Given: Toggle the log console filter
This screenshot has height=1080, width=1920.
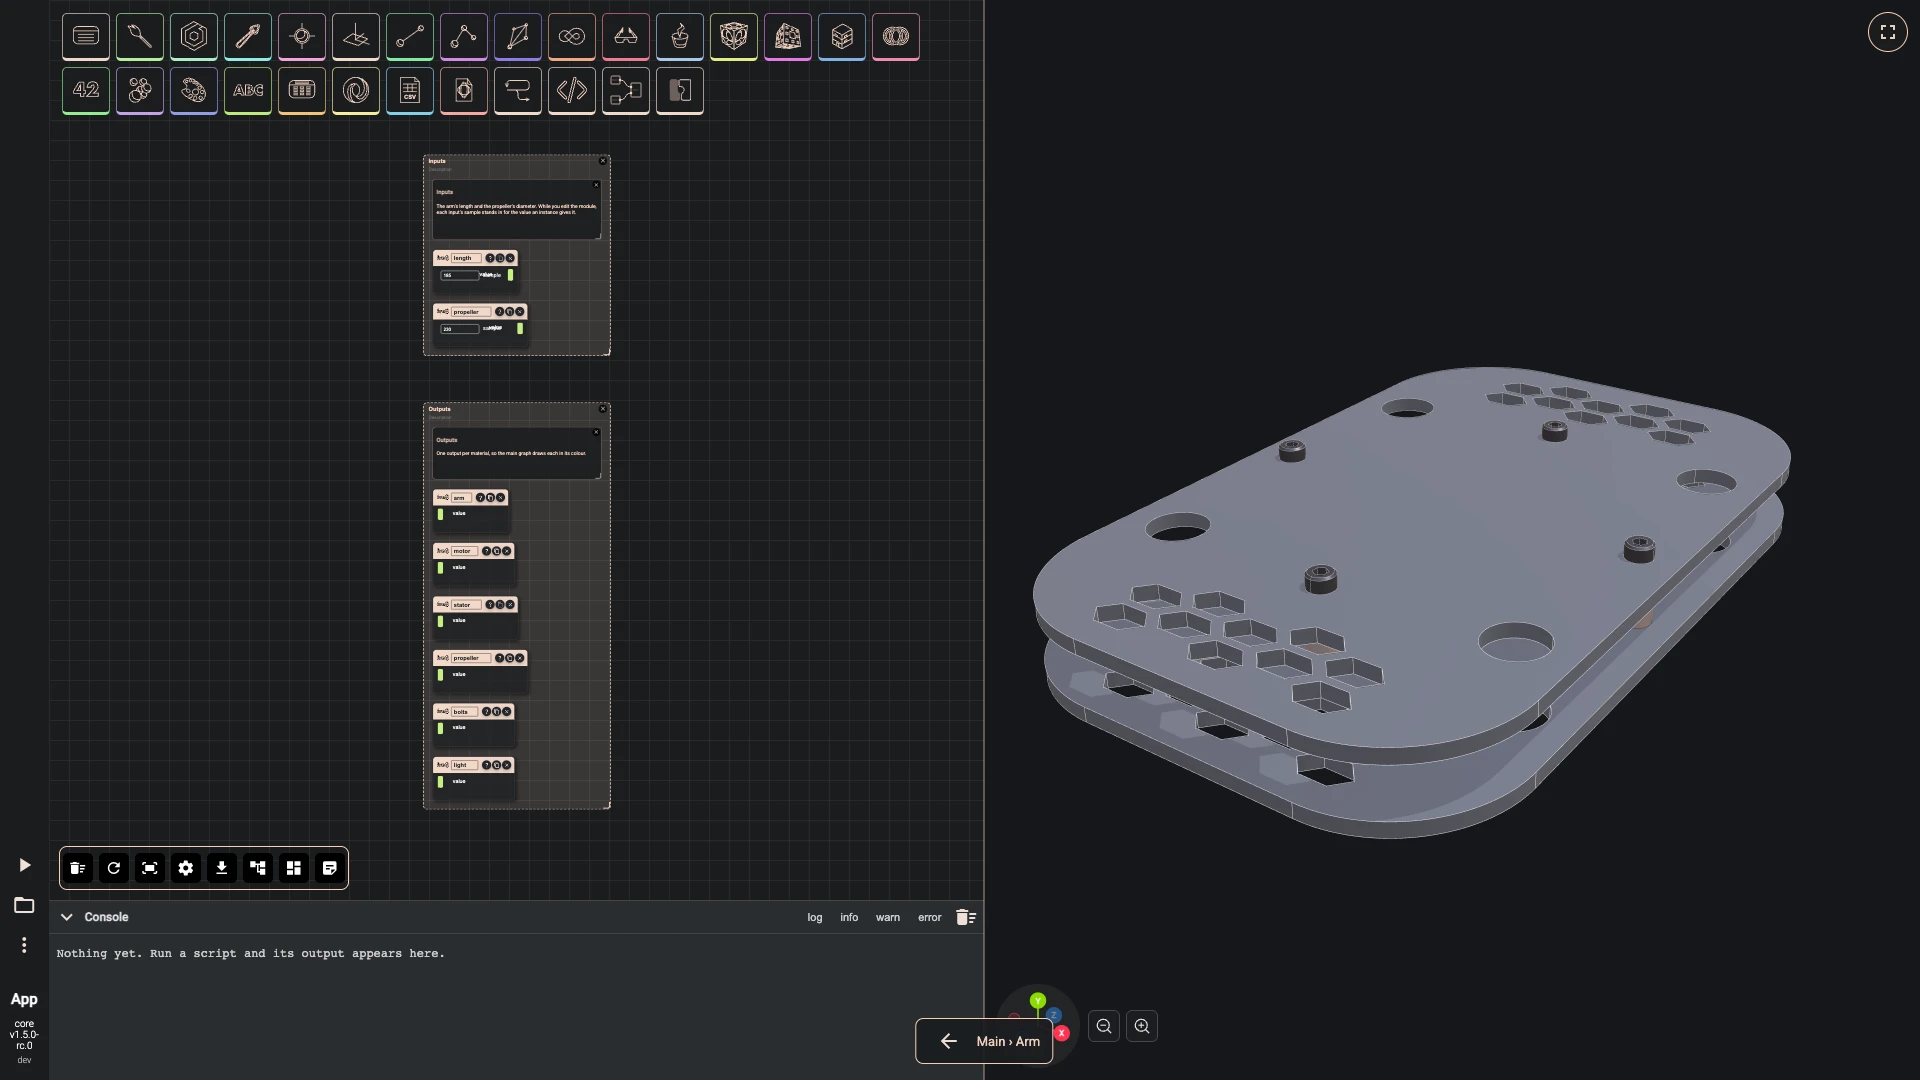Looking at the screenshot, I should (815, 917).
